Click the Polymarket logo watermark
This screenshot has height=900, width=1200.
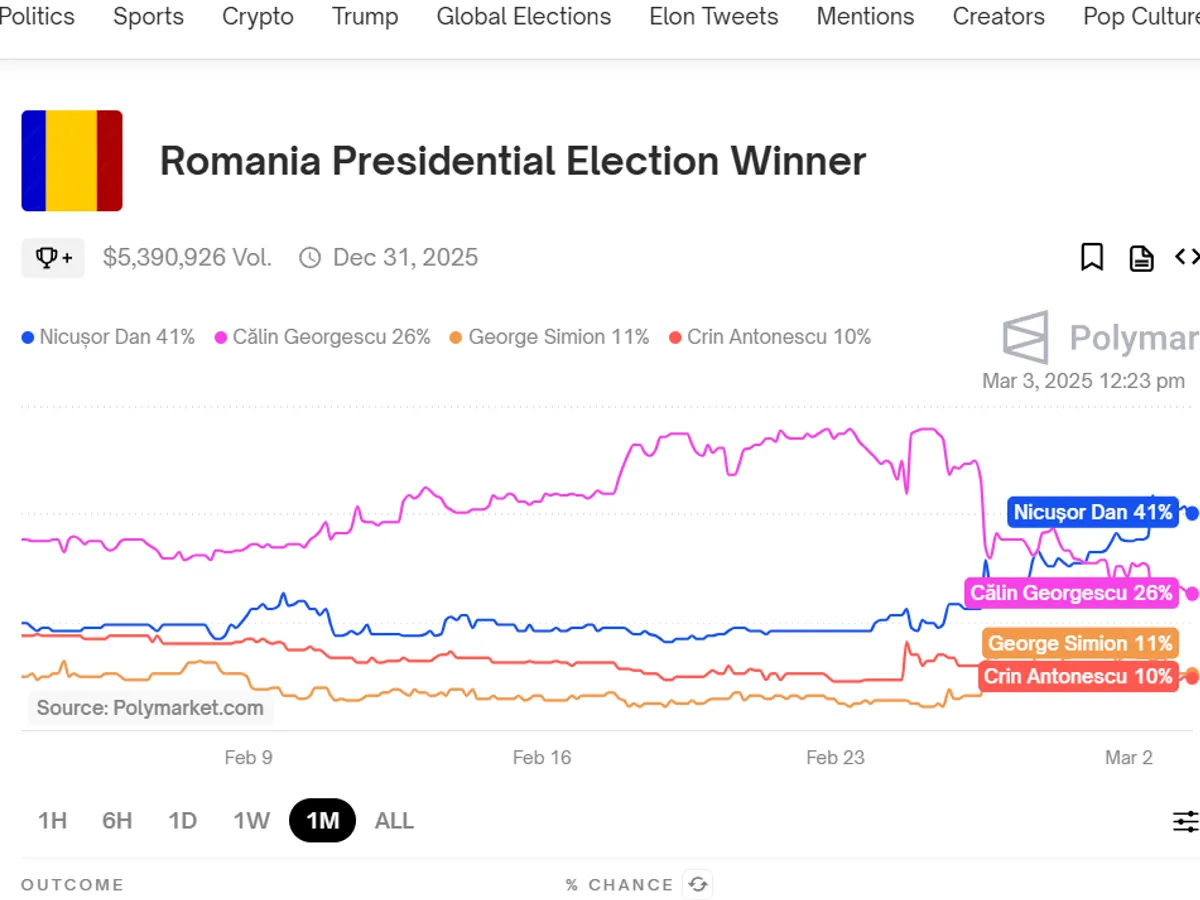point(1100,338)
